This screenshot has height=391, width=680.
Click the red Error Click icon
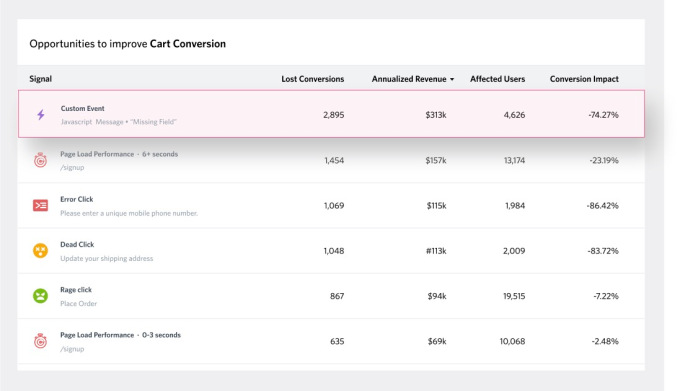point(40,205)
